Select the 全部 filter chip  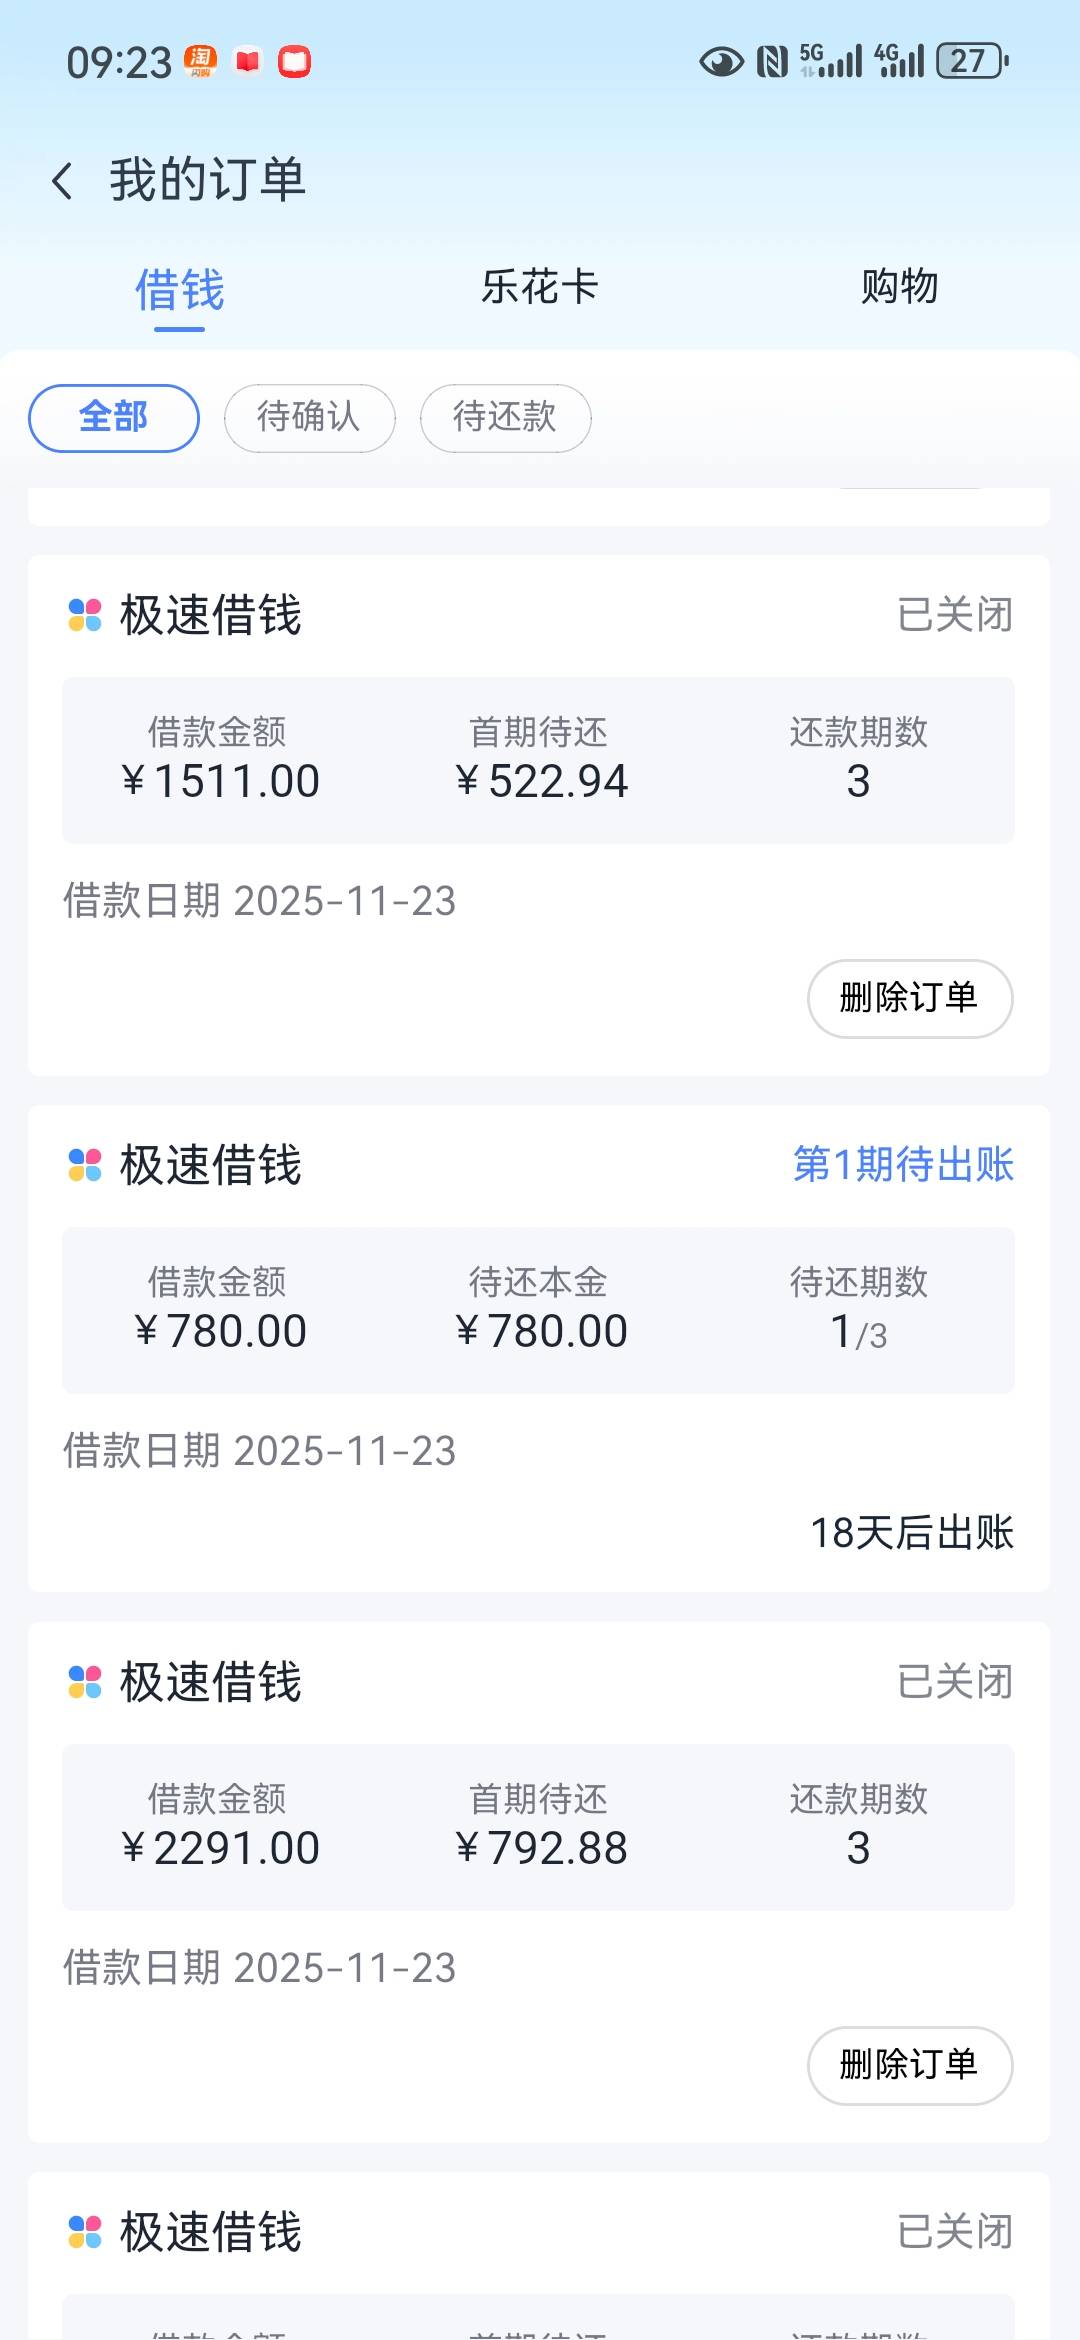pyautogui.click(x=114, y=418)
